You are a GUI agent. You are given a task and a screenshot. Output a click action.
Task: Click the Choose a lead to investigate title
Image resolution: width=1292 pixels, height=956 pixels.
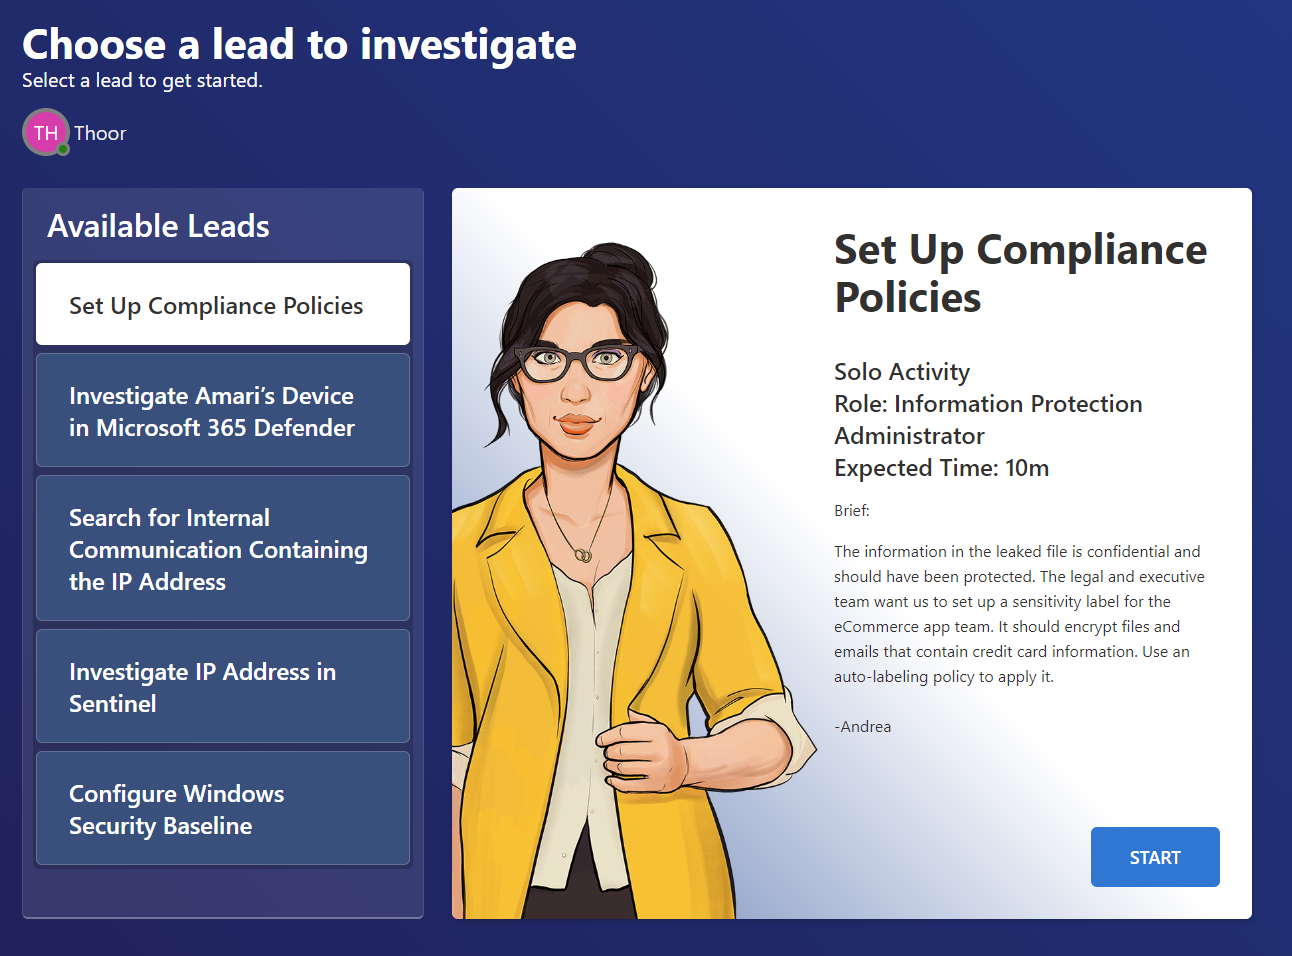coord(299,44)
